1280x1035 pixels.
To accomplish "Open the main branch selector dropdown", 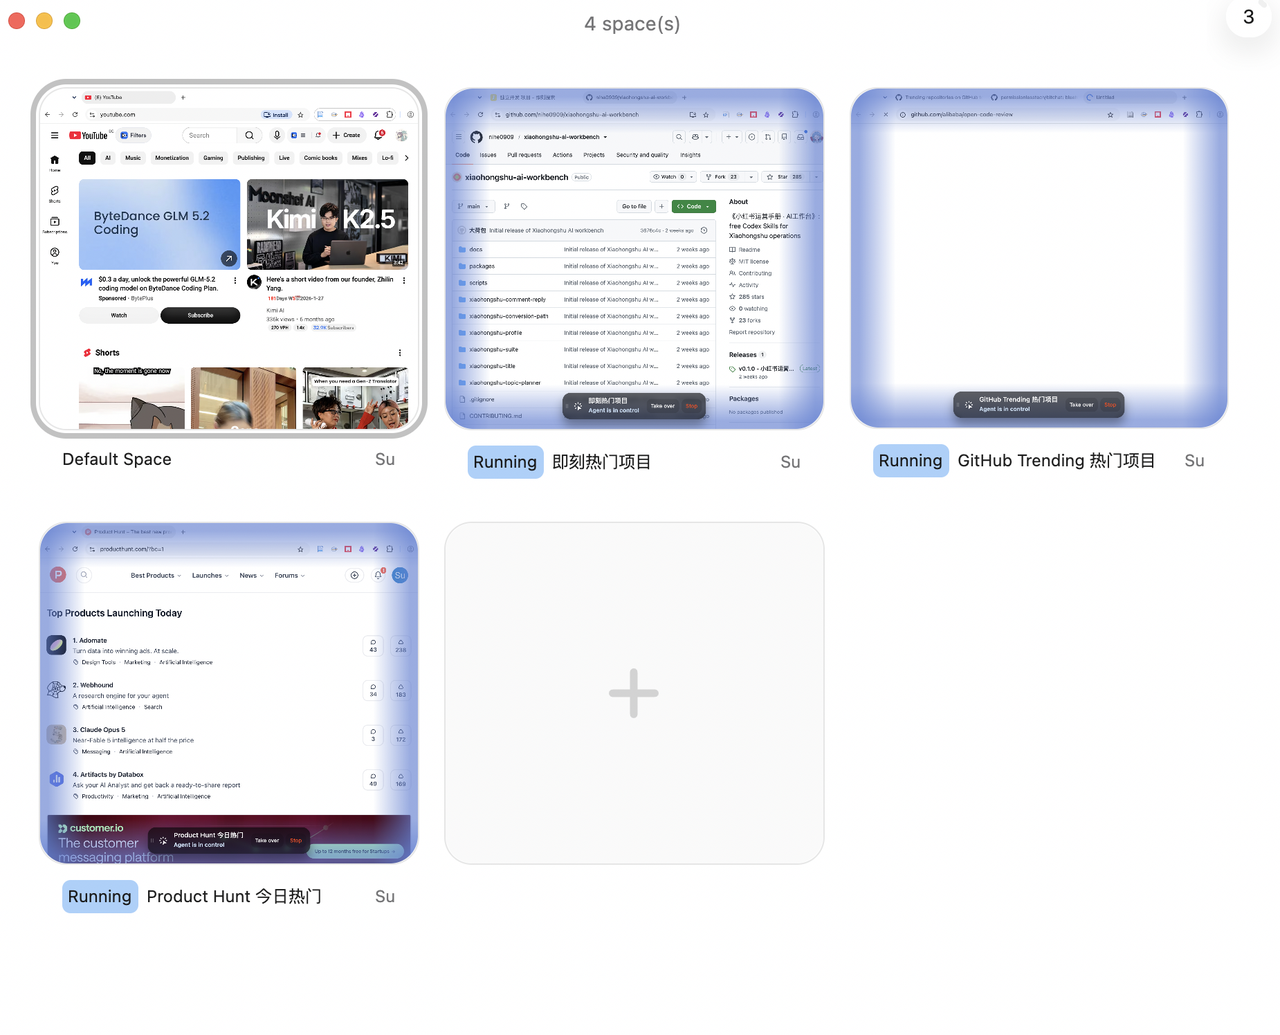I will [x=474, y=207].
